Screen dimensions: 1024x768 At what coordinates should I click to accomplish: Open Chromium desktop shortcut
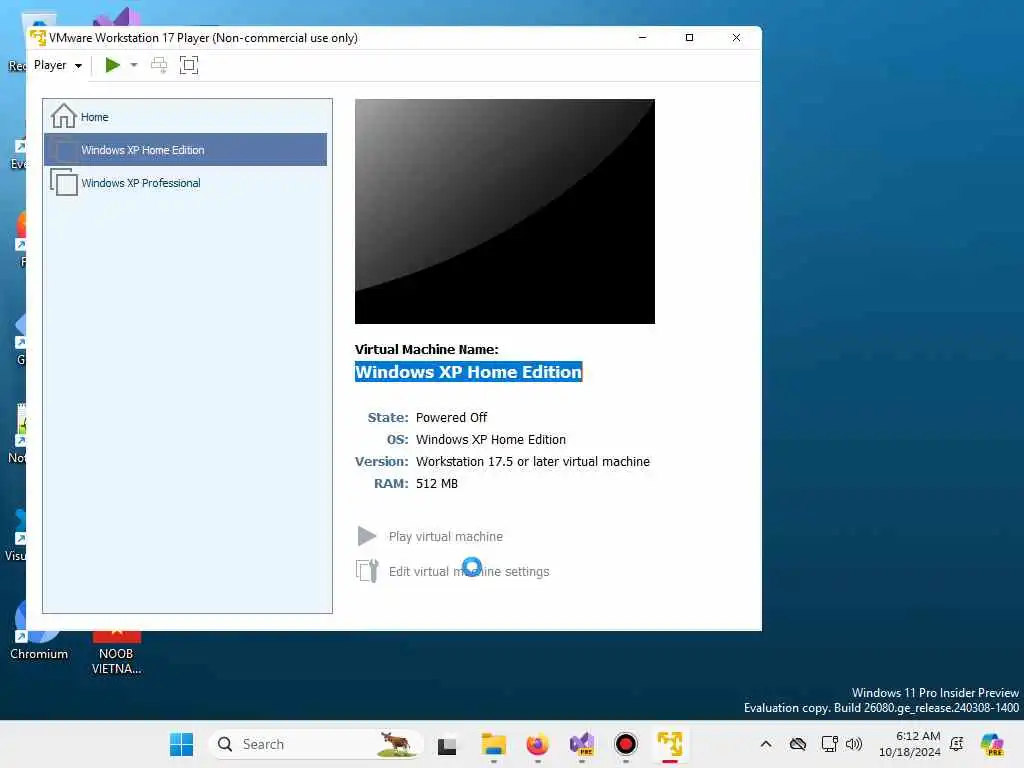point(39,630)
